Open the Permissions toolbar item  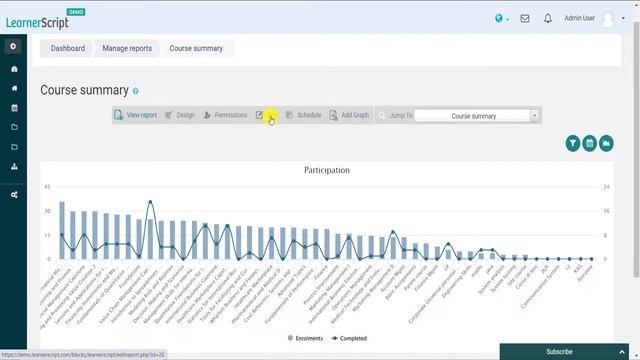(x=225, y=115)
